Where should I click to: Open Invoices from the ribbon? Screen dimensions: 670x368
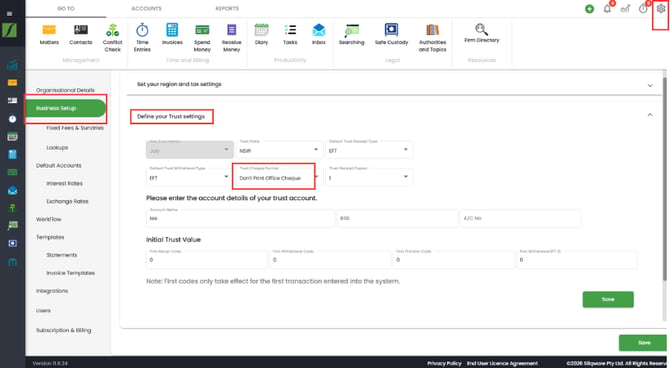172,34
